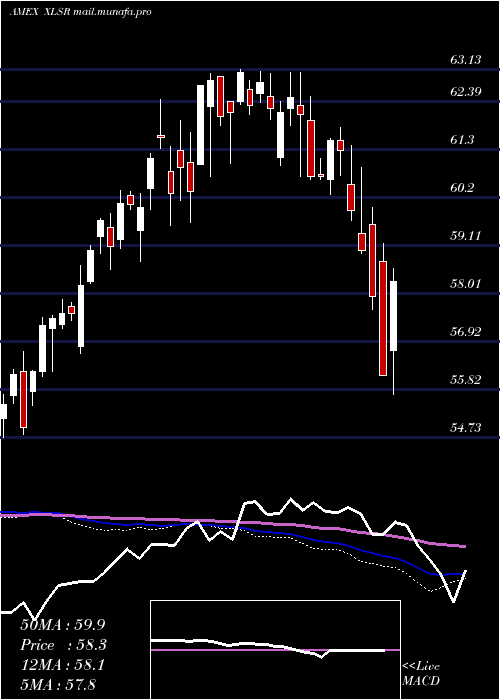Click inside the Live MACD inset chart
The height and width of the screenshot is (700, 500).
pyautogui.click(x=275, y=650)
